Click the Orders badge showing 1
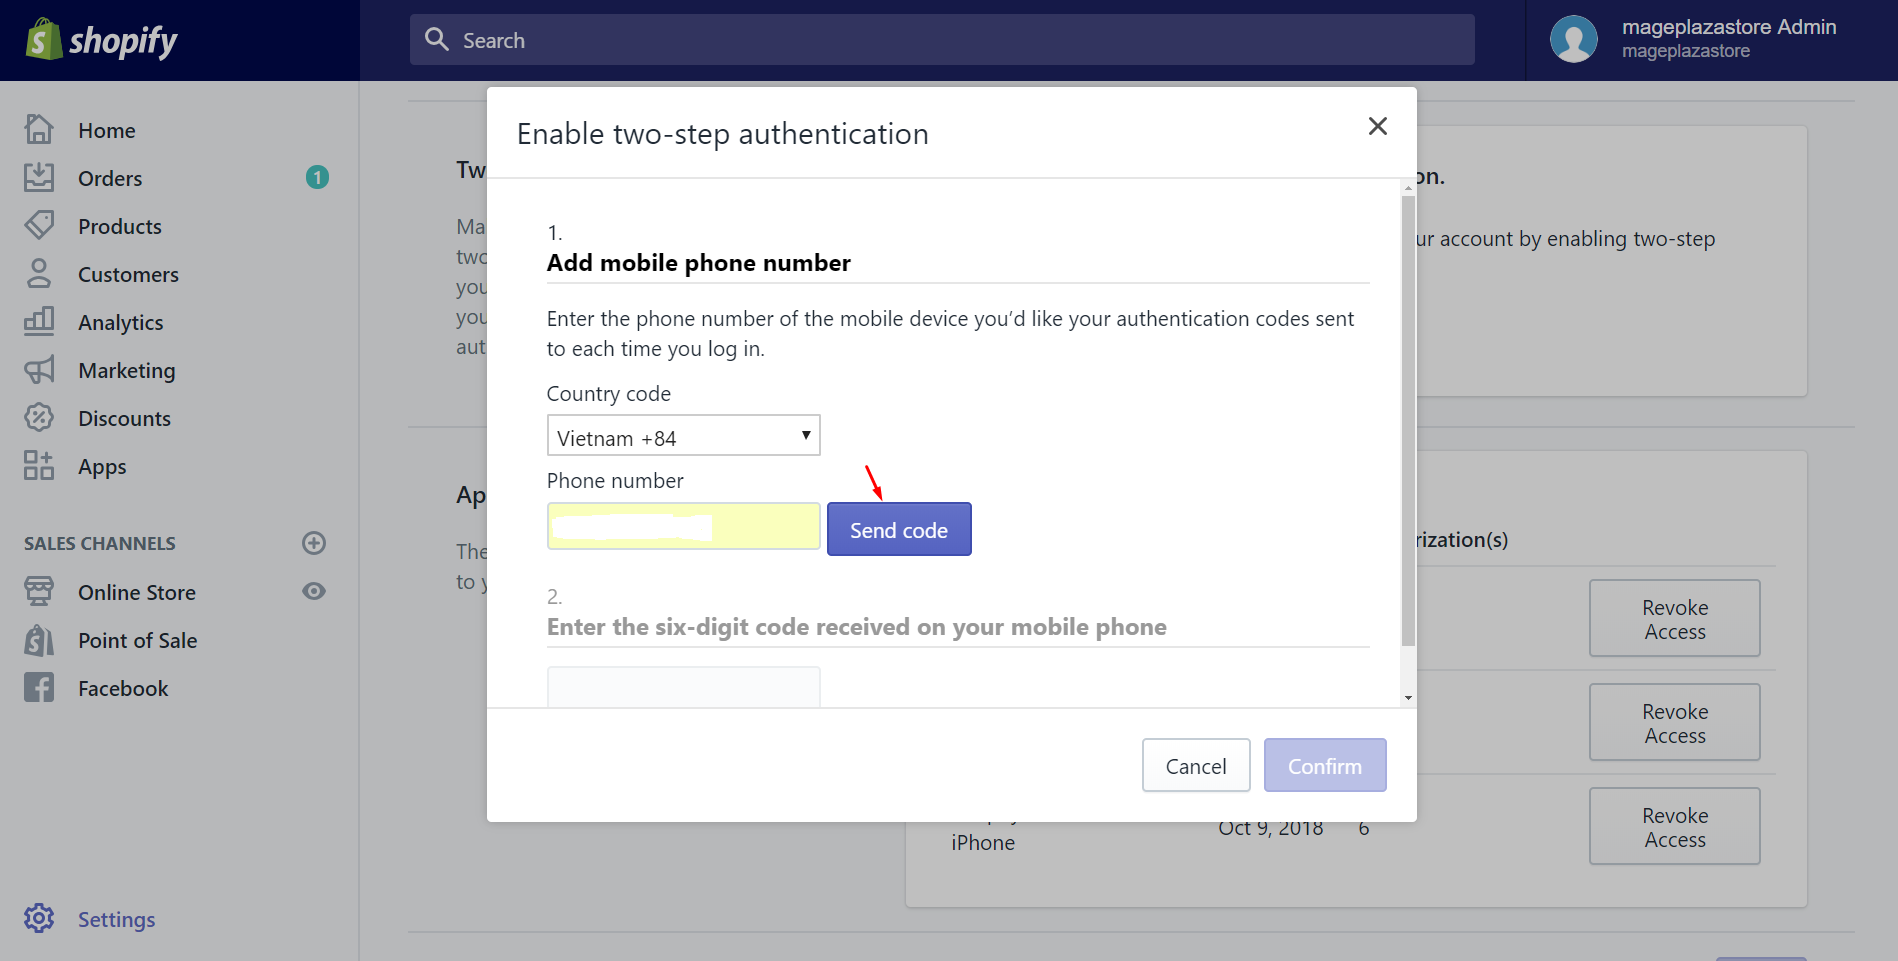1898x961 pixels. coord(317,177)
